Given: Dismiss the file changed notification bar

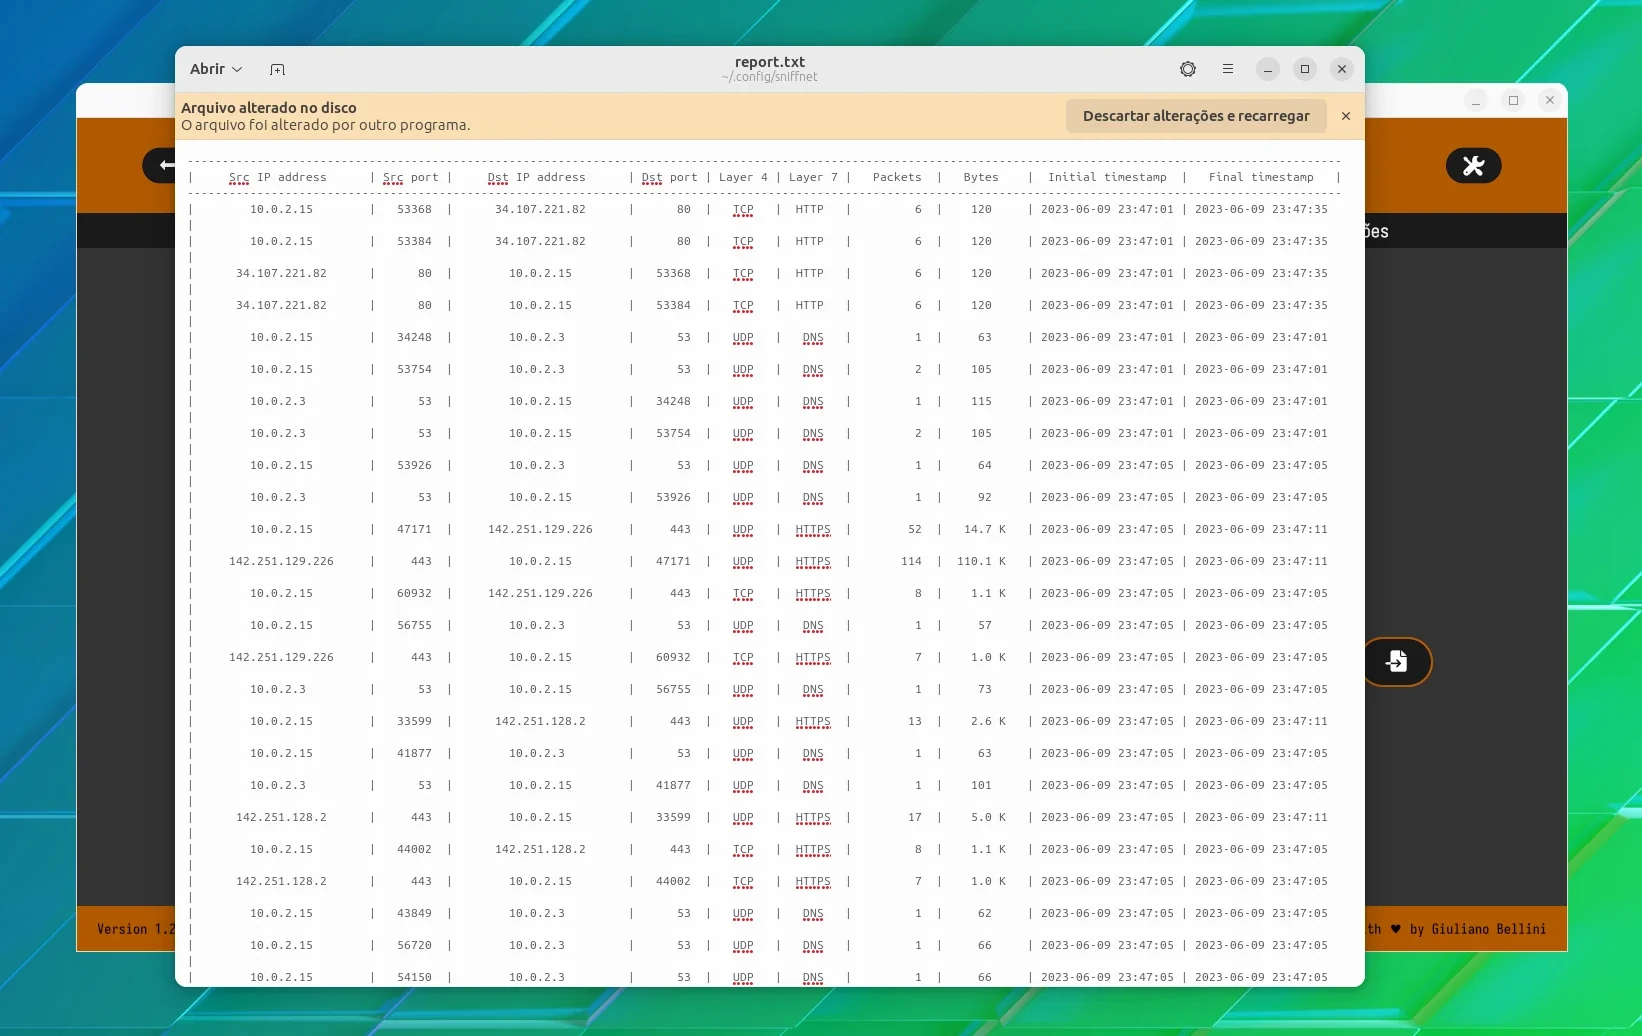Looking at the screenshot, I should tap(1346, 116).
